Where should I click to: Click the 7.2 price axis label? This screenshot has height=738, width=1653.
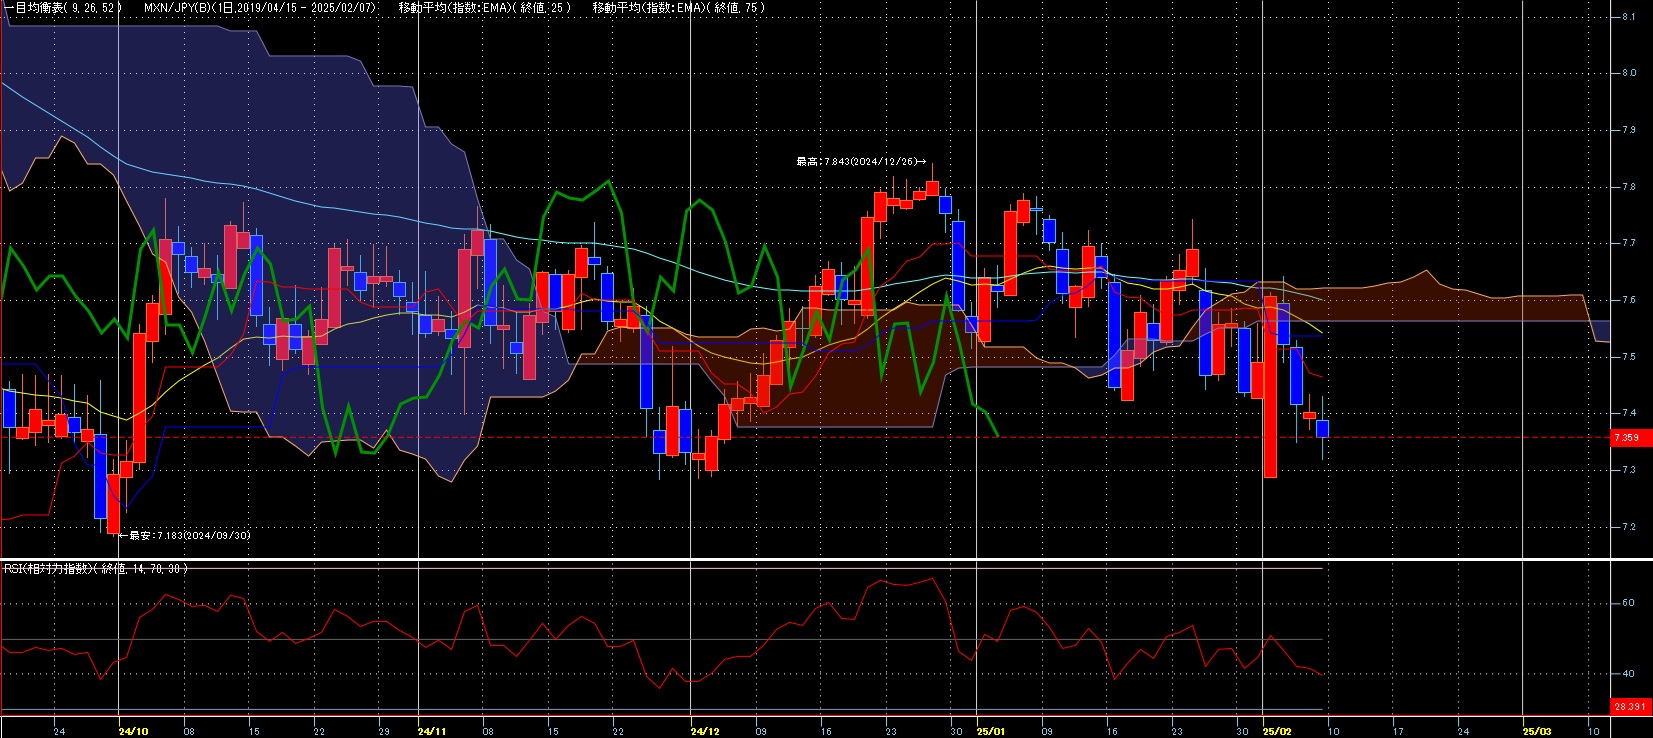coord(1629,527)
